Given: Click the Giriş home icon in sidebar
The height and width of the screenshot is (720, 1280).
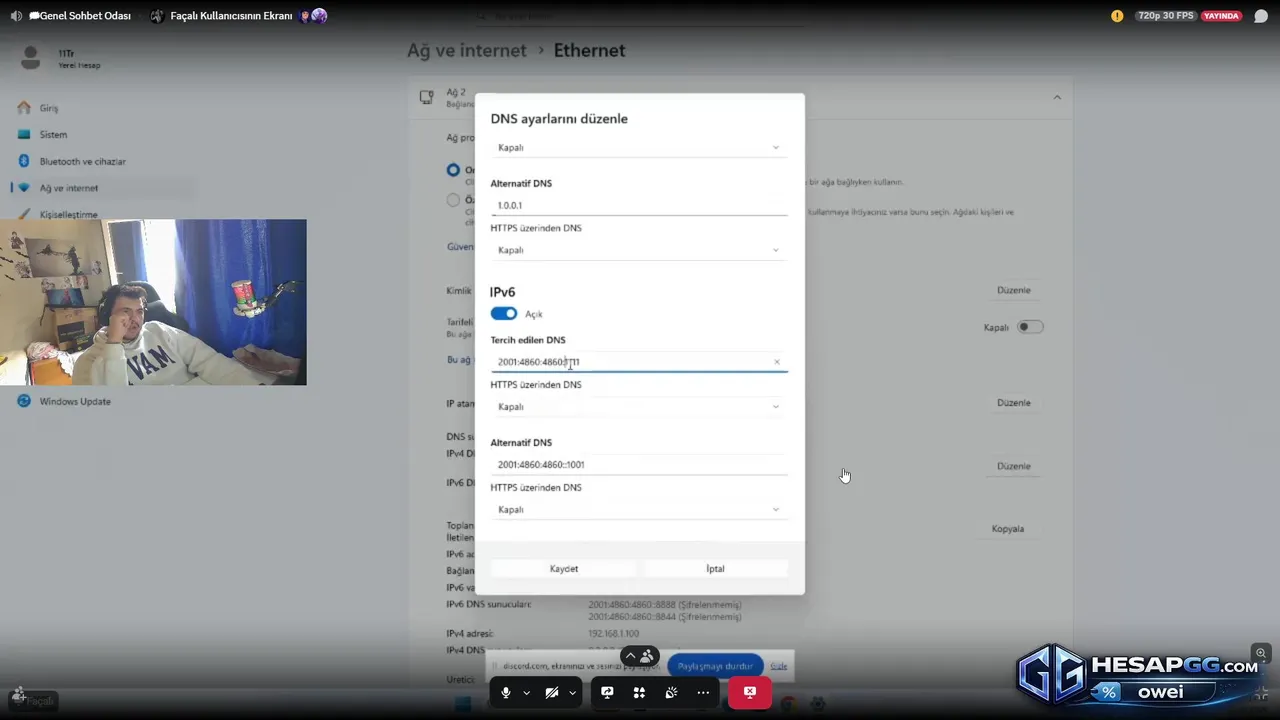Looking at the screenshot, I should click(24, 107).
